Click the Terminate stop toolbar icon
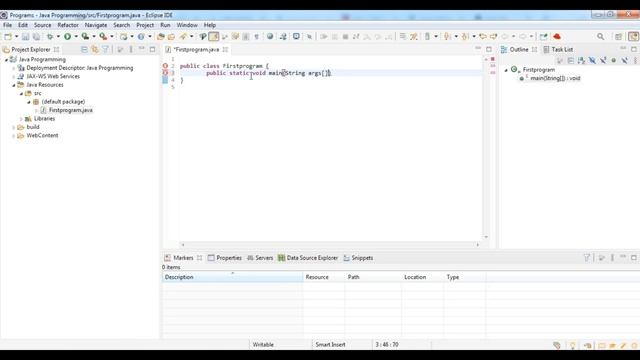 345,37
